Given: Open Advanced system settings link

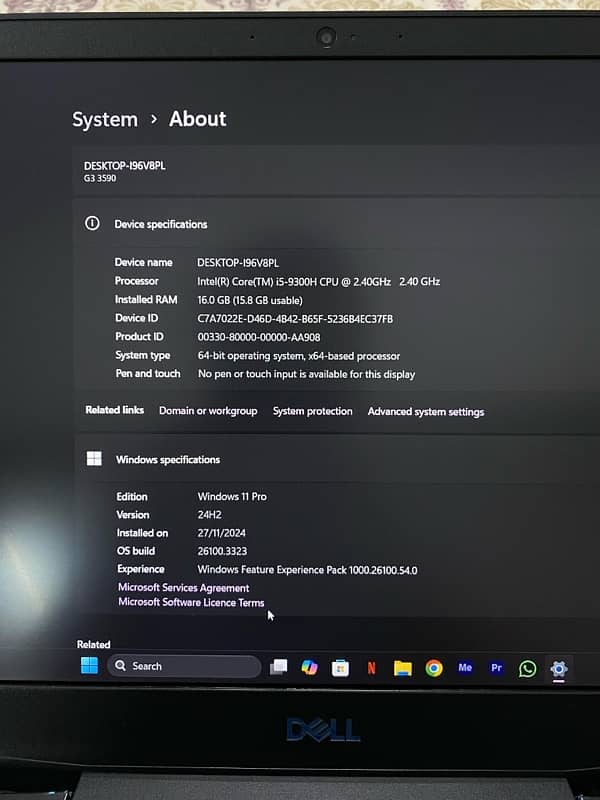Looking at the screenshot, I should coord(426,412).
